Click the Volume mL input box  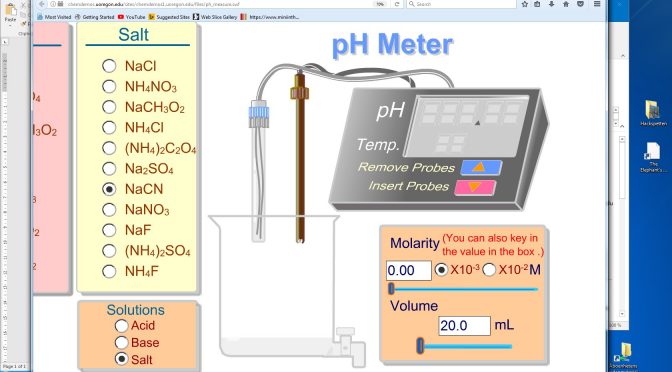464,326
